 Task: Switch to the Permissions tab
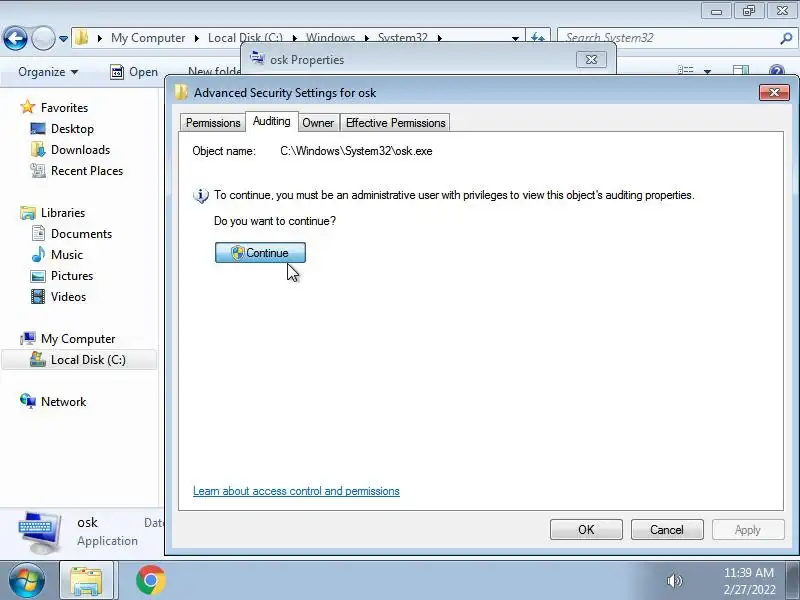(x=213, y=123)
